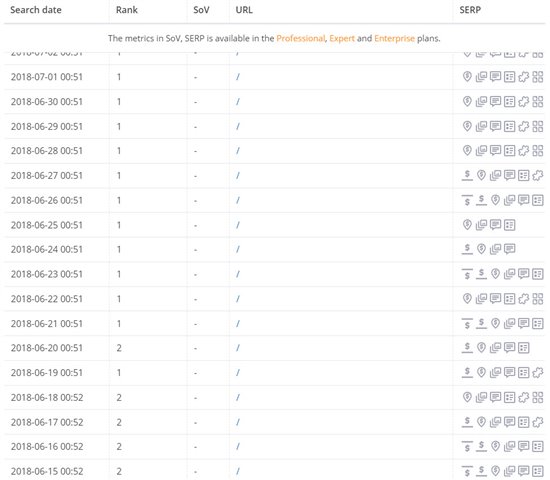Viewport: 550px width, 480px height.
Task: Click list snippet icon in 2018-06-28 row
Action: (x=509, y=151)
